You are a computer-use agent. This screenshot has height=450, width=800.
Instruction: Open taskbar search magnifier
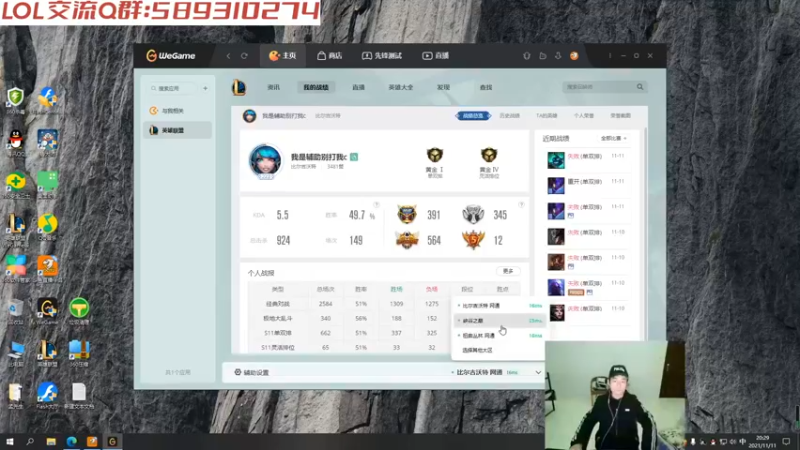pos(30,441)
